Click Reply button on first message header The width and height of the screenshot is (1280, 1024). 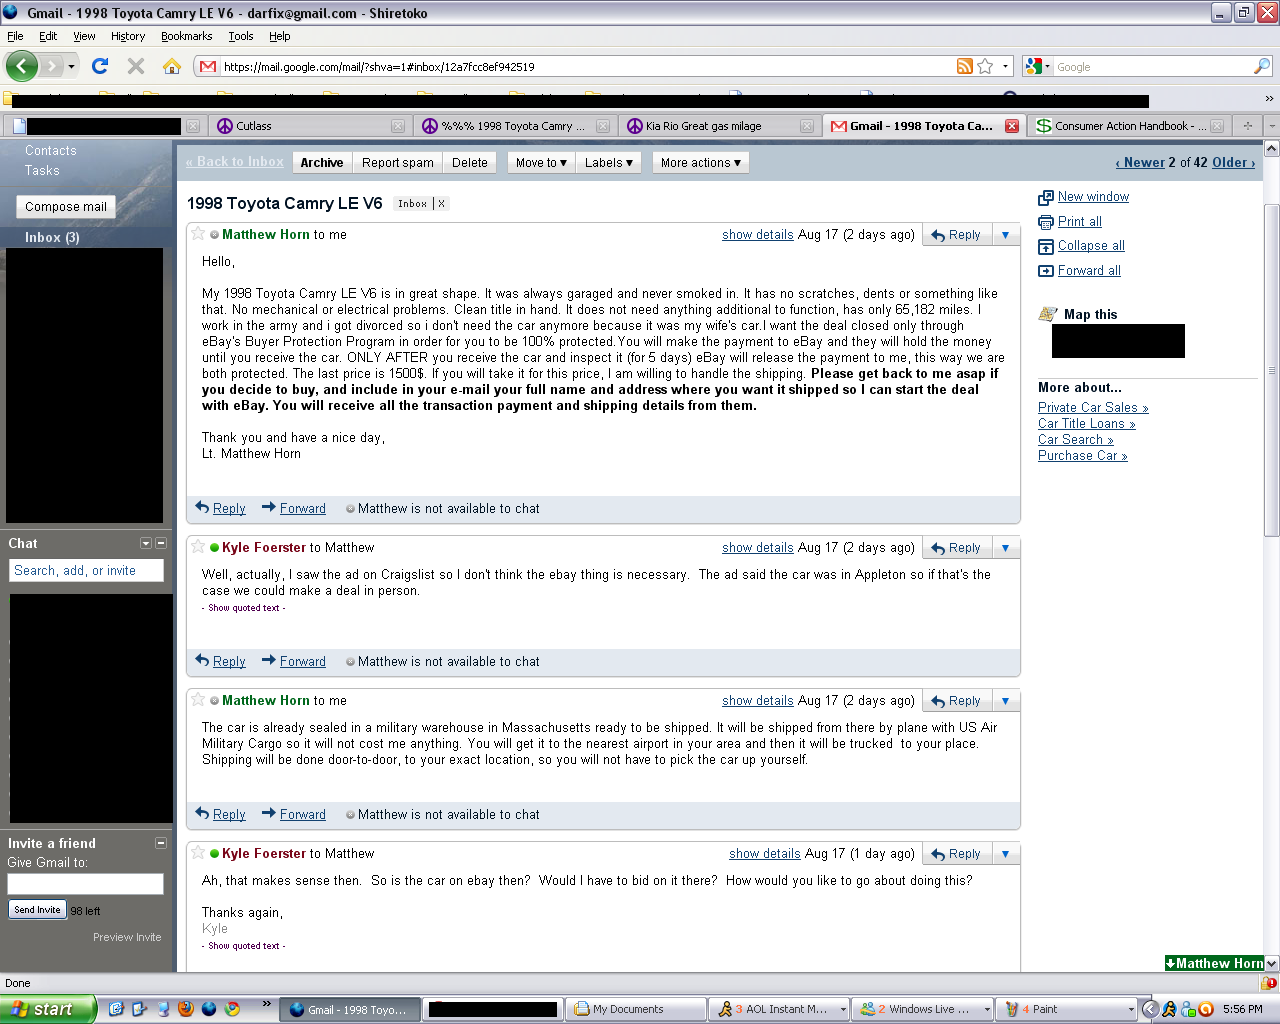coord(956,235)
